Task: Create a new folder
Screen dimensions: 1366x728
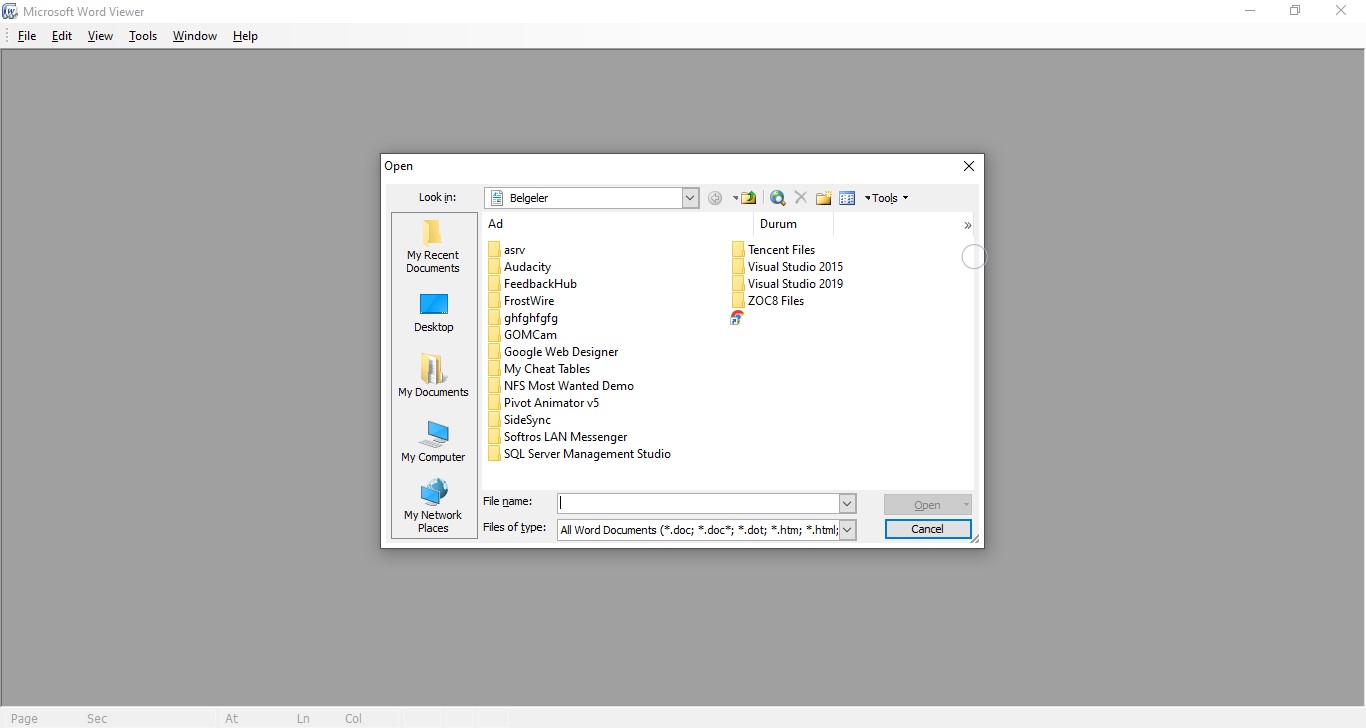Action: pos(824,198)
